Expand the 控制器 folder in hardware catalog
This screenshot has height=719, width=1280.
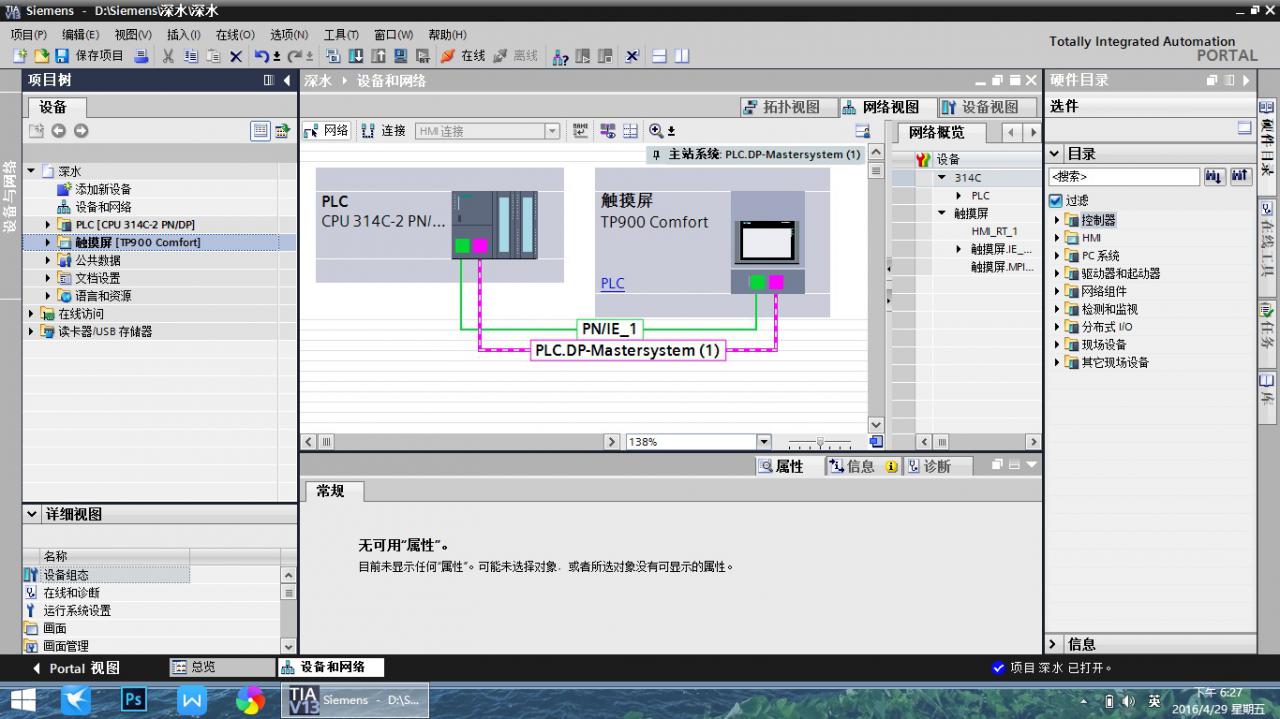[x=1057, y=220]
